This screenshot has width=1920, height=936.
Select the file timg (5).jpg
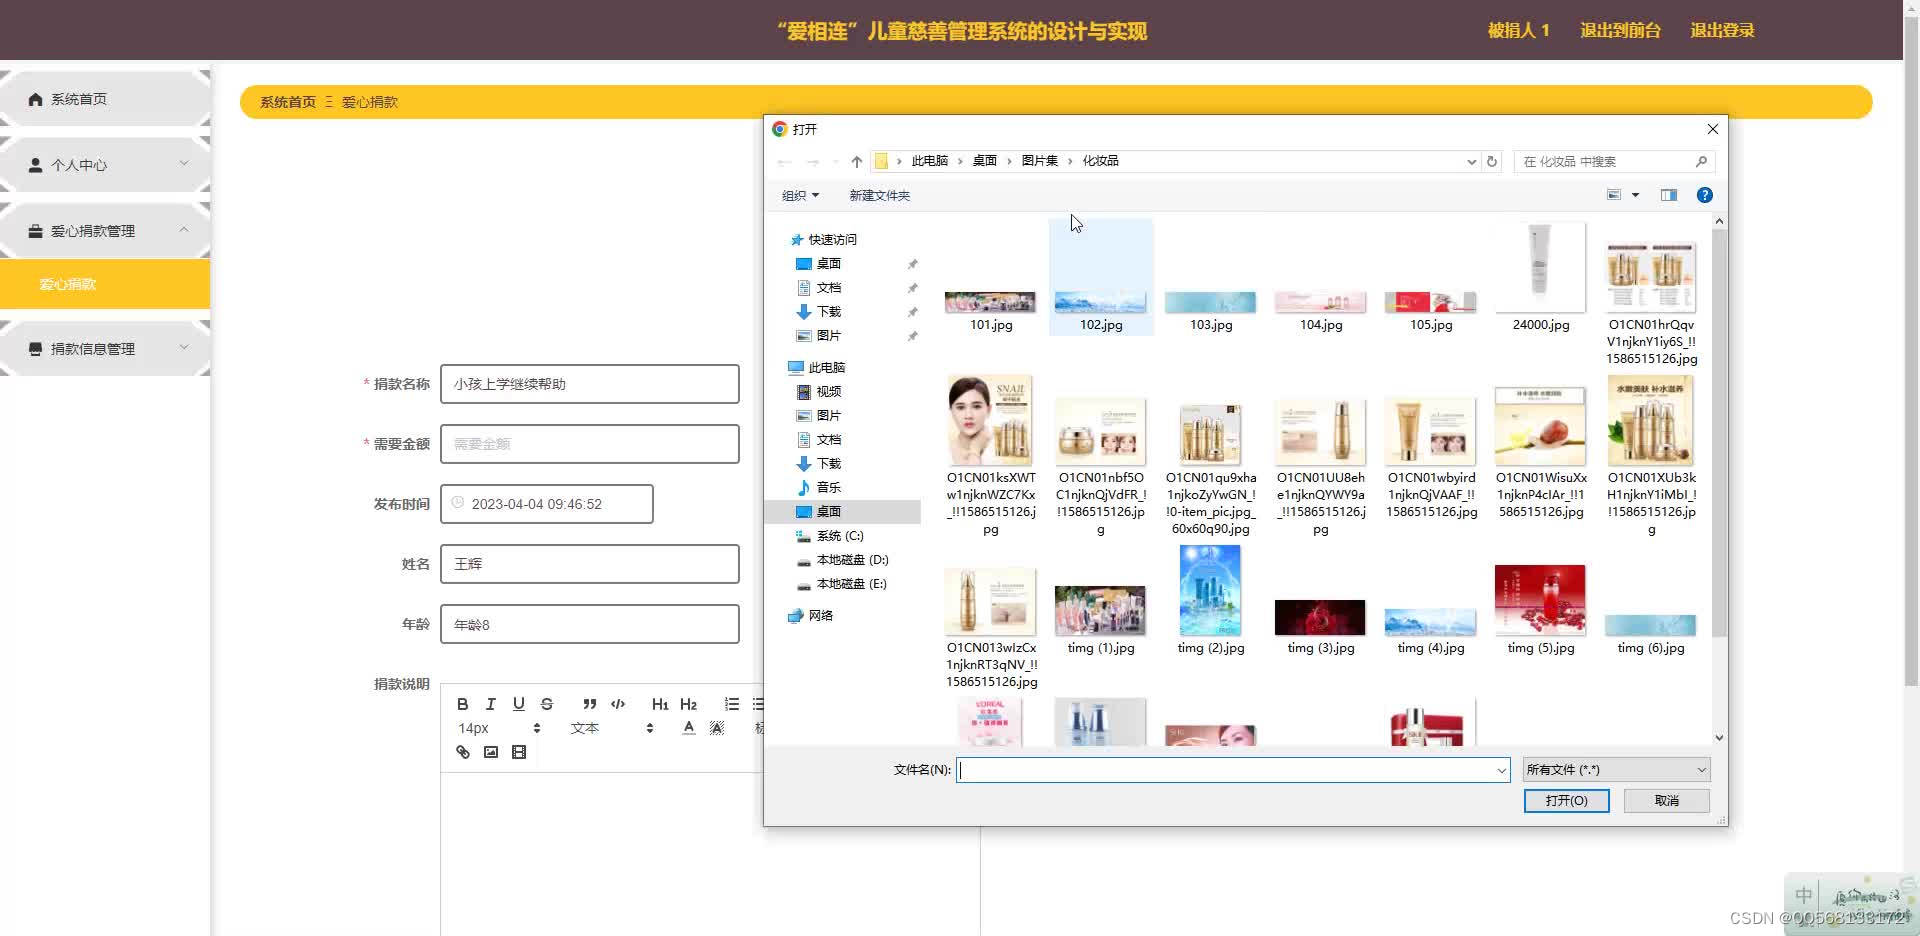pos(1541,609)
